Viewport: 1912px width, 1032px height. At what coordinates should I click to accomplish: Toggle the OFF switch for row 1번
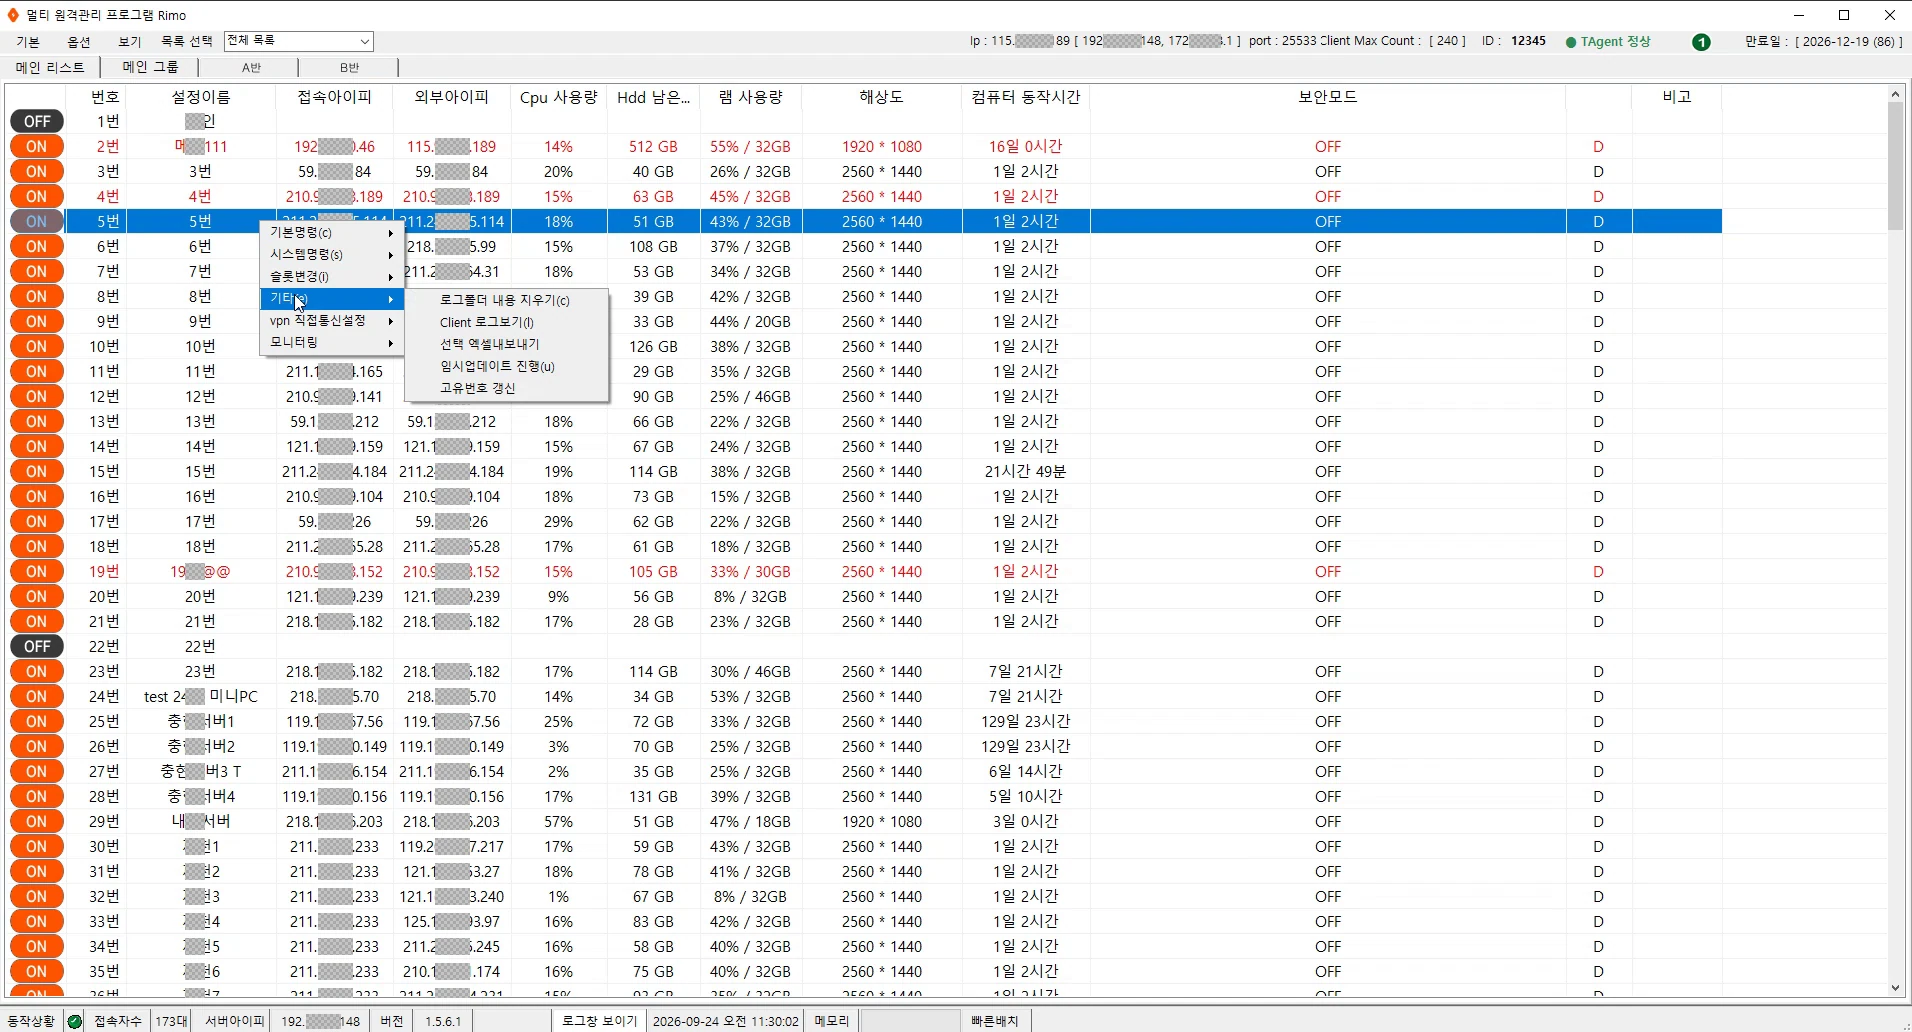[x=37, y=121]
